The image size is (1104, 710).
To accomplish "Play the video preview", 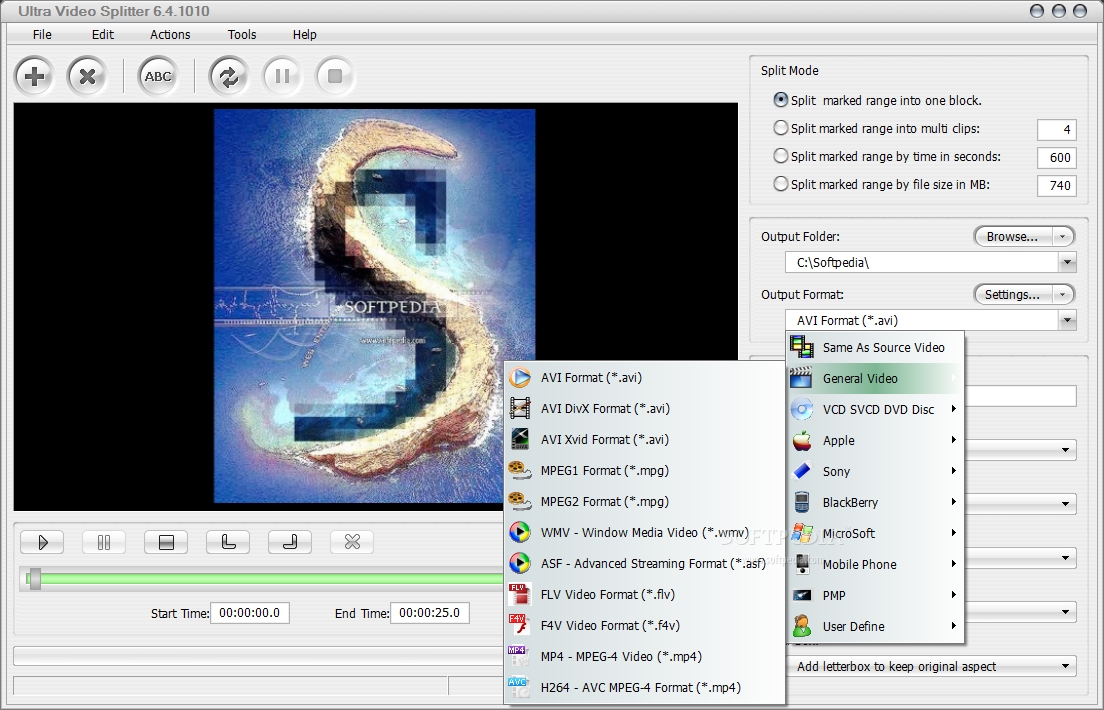I will point(42,542).
